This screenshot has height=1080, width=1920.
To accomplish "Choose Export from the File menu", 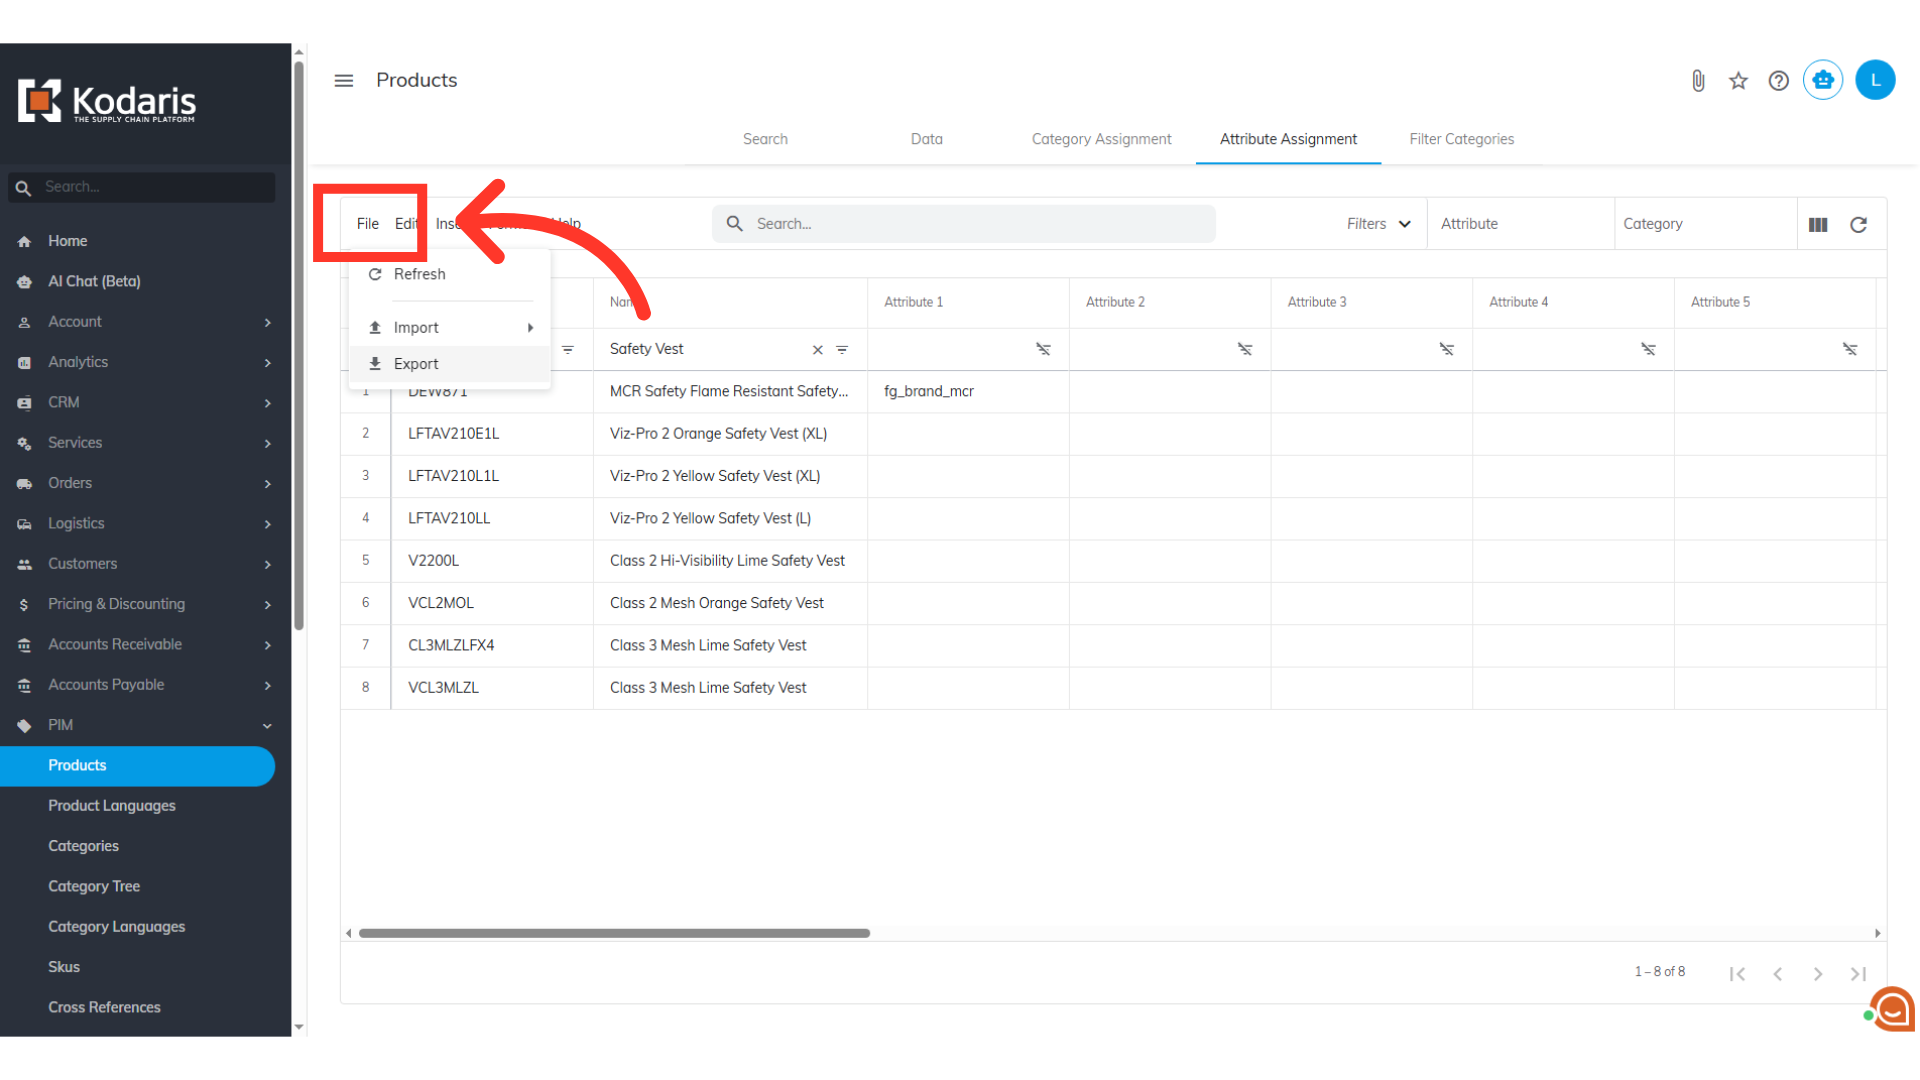I will (x=416, y=364).
